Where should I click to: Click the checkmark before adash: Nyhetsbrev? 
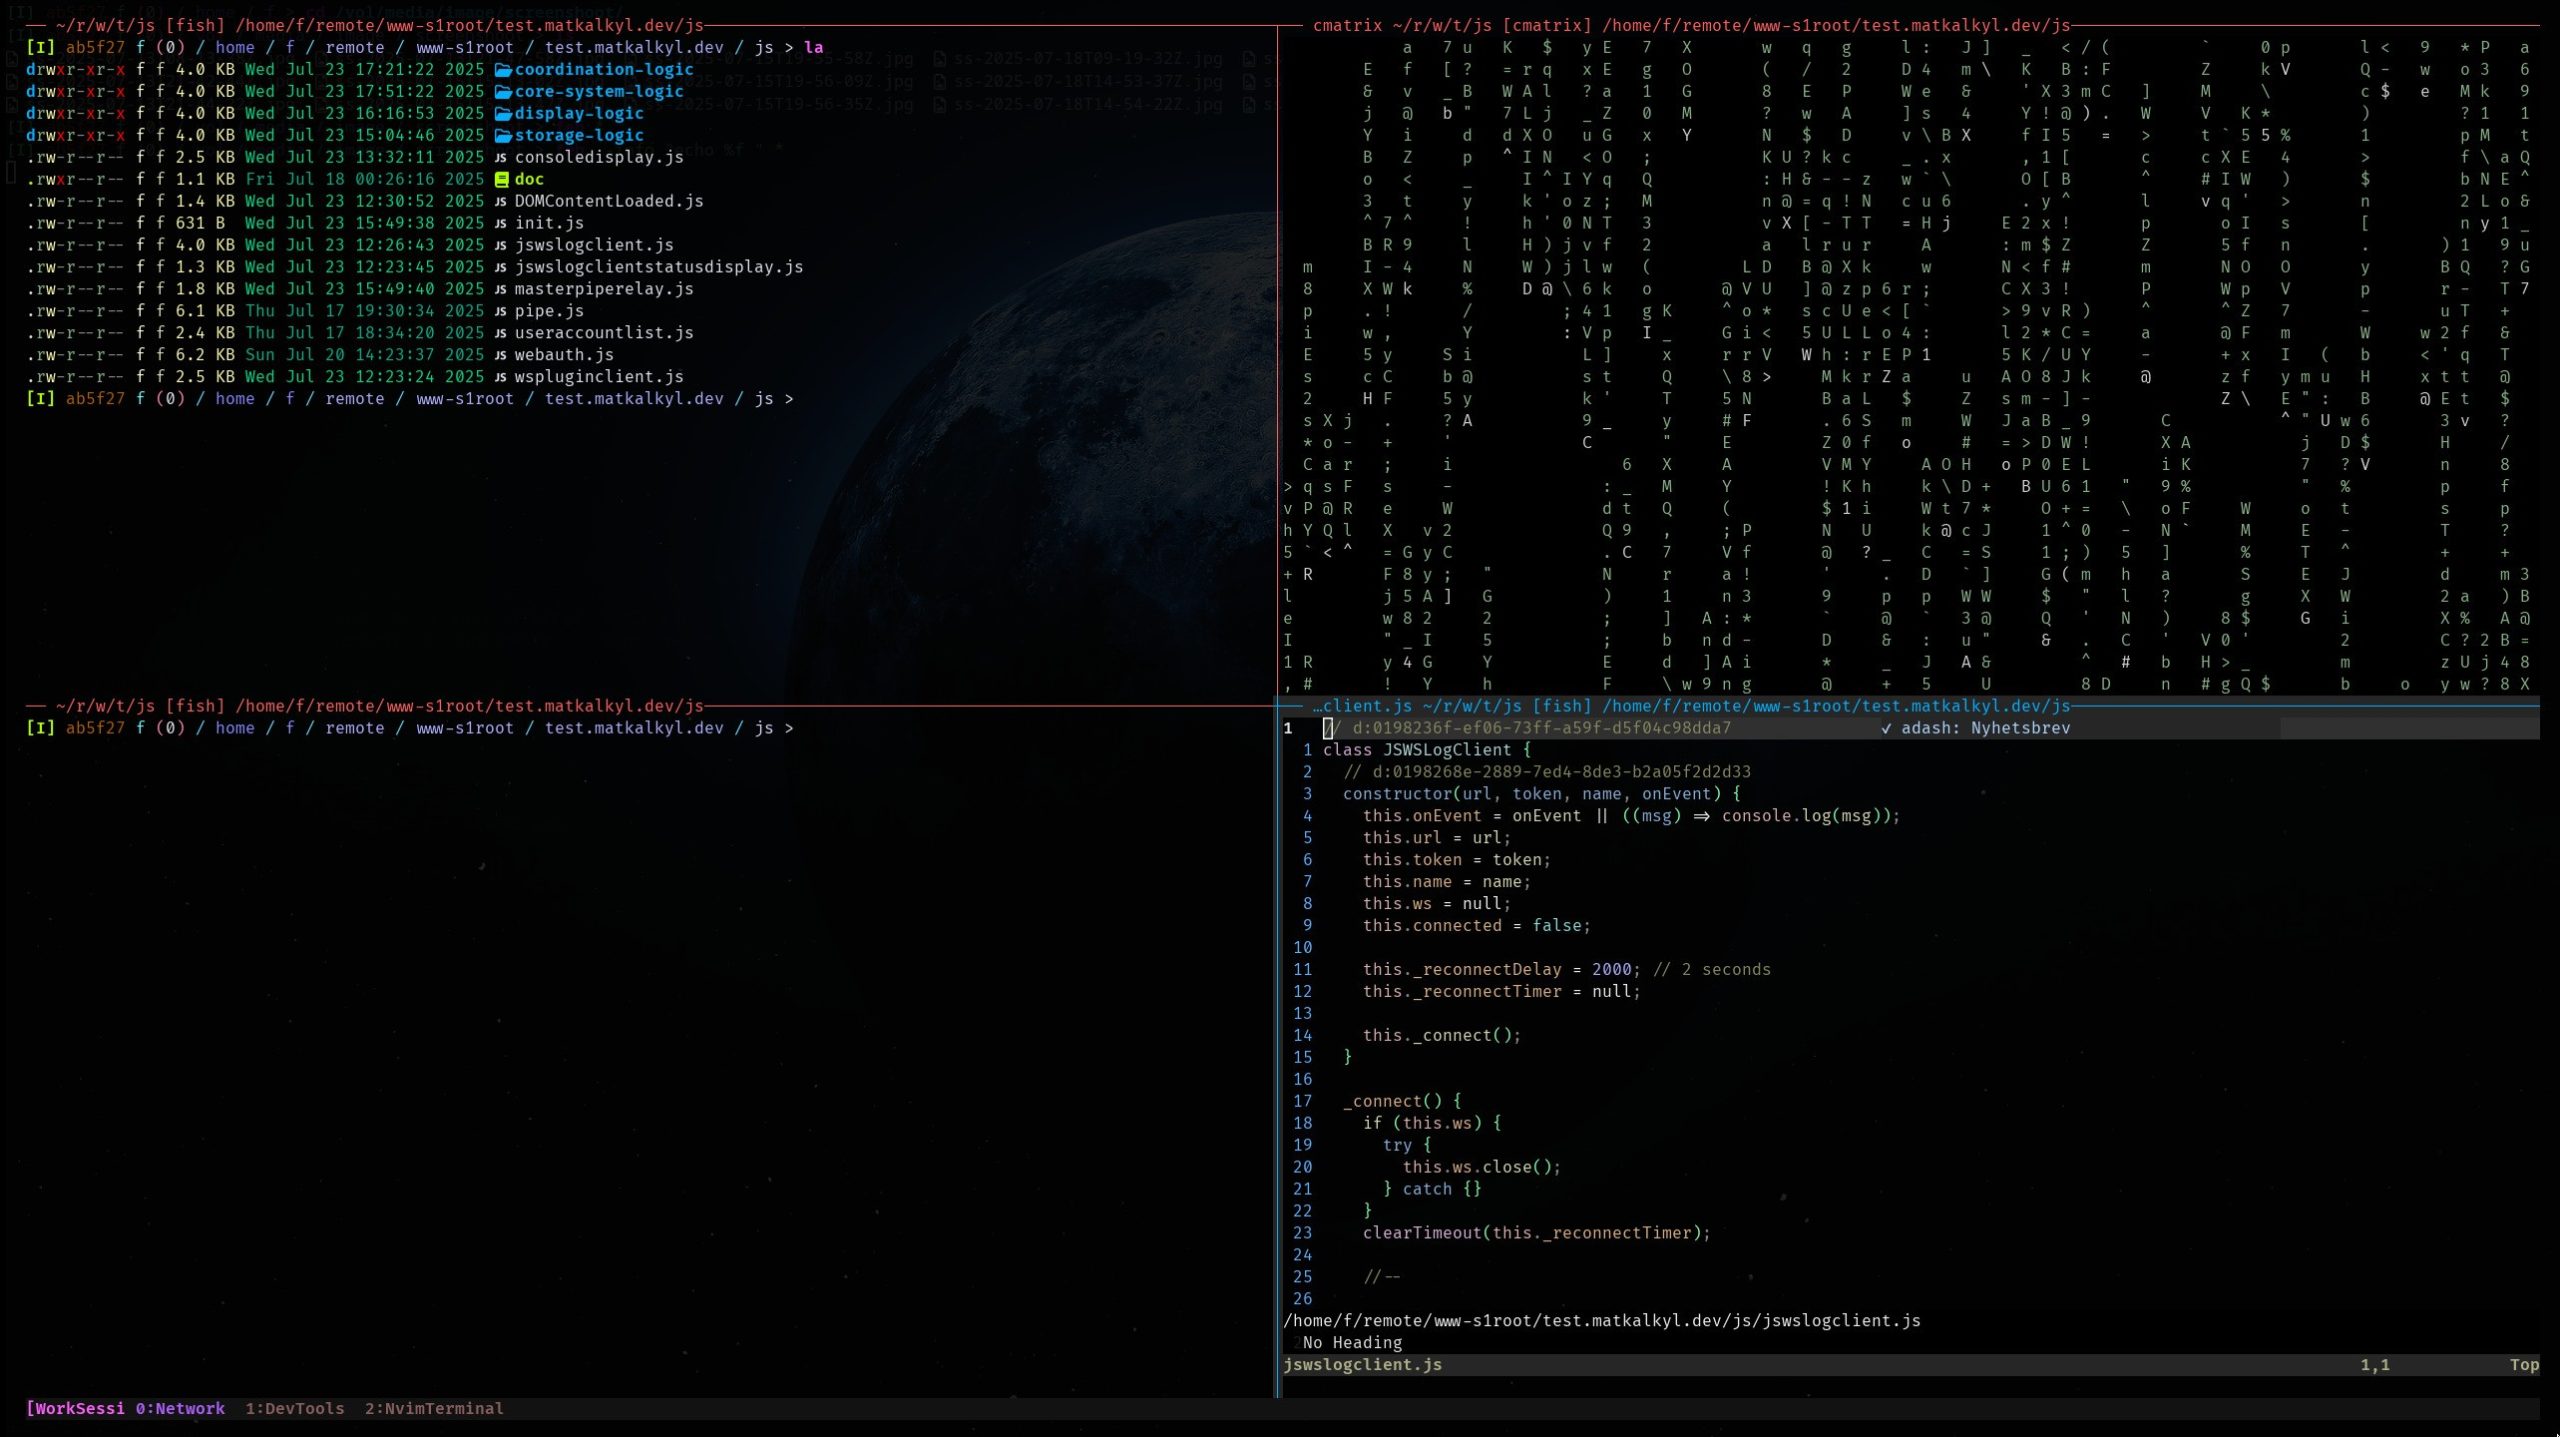[x=1886, y=729]
